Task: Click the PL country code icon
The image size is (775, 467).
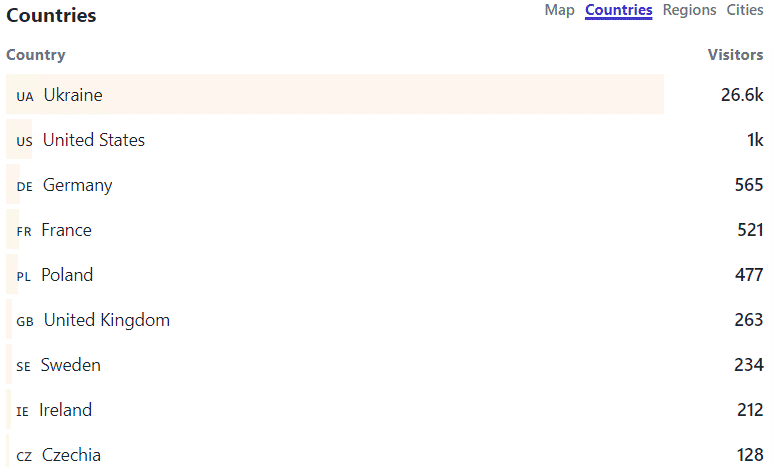Action: pos(23,276)
